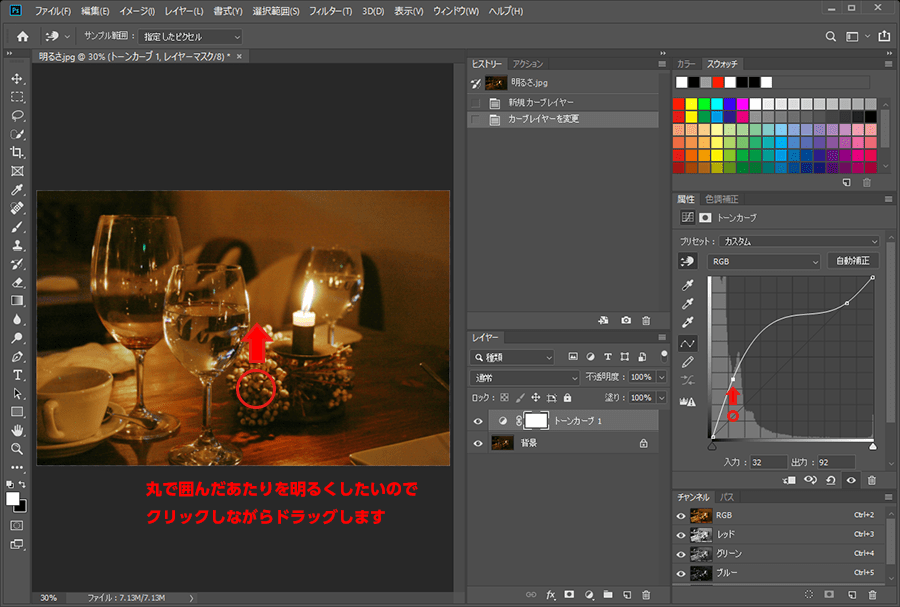Select the Move tool in the toolbar
Viewport: 900px width, 607px height.
point(17,79)
